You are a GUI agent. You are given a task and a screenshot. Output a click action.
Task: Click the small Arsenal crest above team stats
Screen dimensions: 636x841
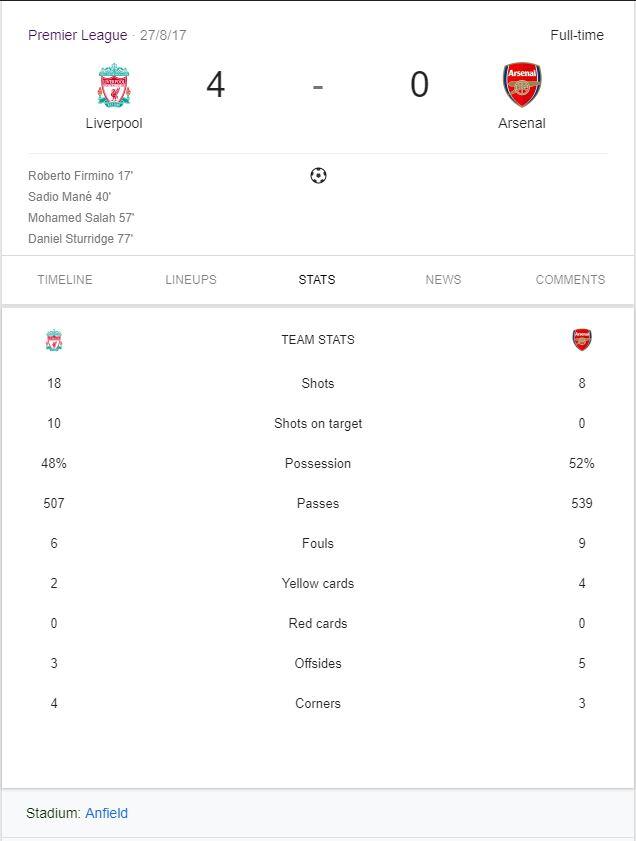582,340
